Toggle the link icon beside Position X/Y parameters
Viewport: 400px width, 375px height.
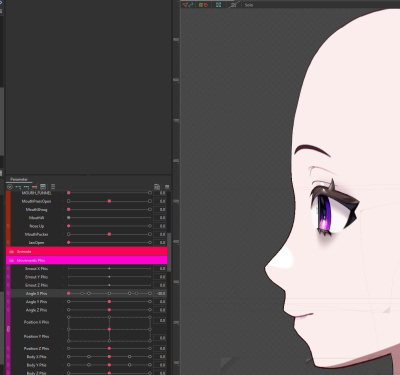click(x=8, y=329)
